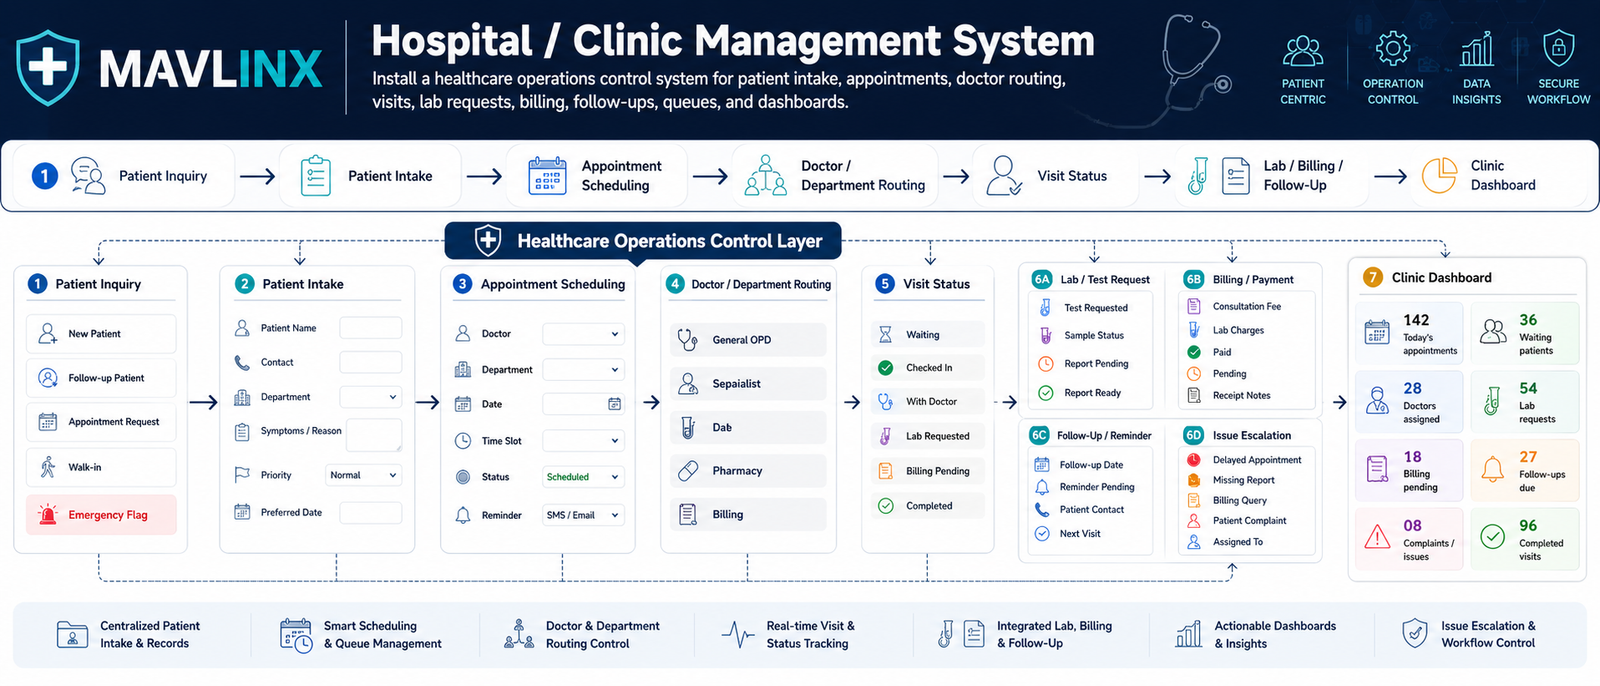This screenshot has height=686, width=1600.
Task: Toggle the Completed check in Visit Status
Action: (885, 506)
